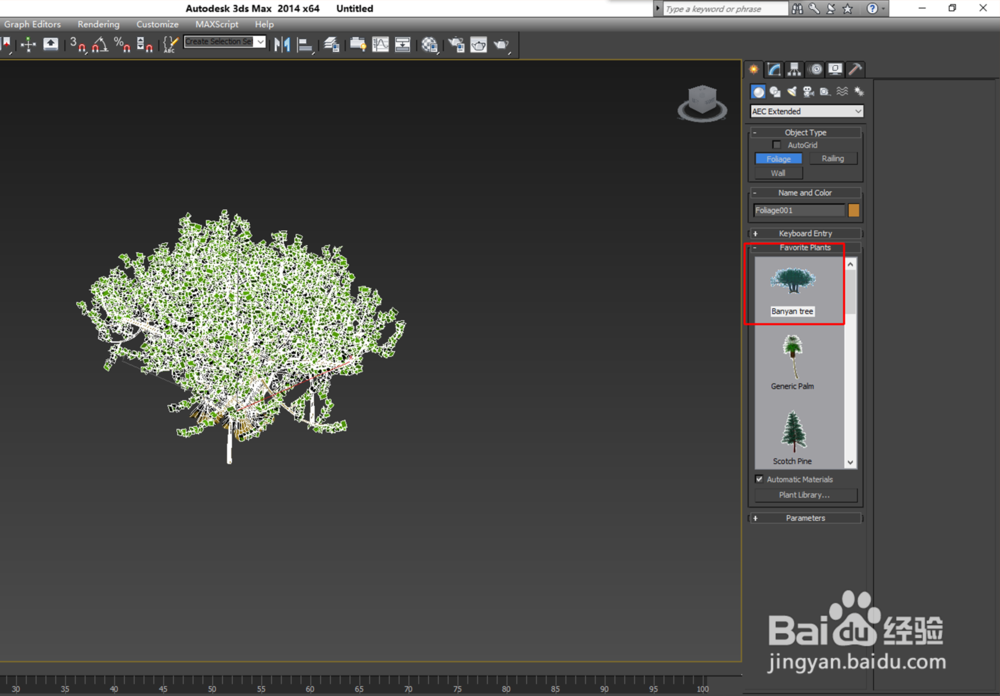Click the keyword search field

pos(726,9)
